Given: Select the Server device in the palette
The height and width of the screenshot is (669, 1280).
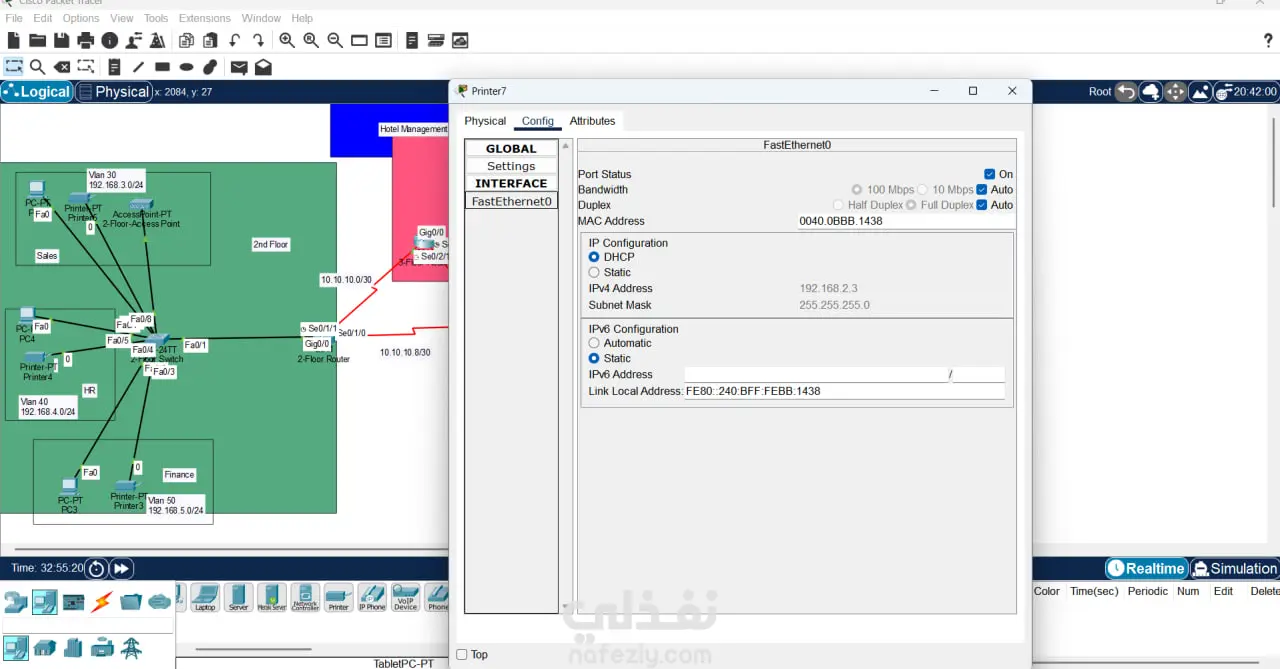Looking at the screenshot, I should coord(238,598).
